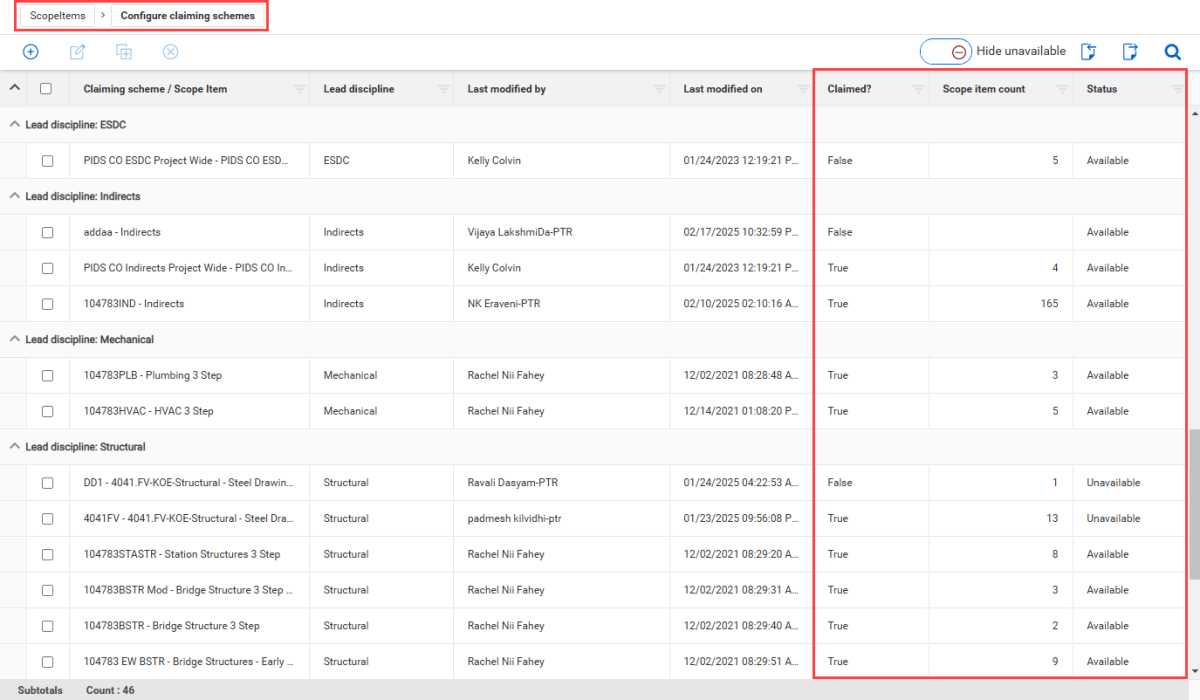Click the delete circle-x icon in toolbar

170,52
